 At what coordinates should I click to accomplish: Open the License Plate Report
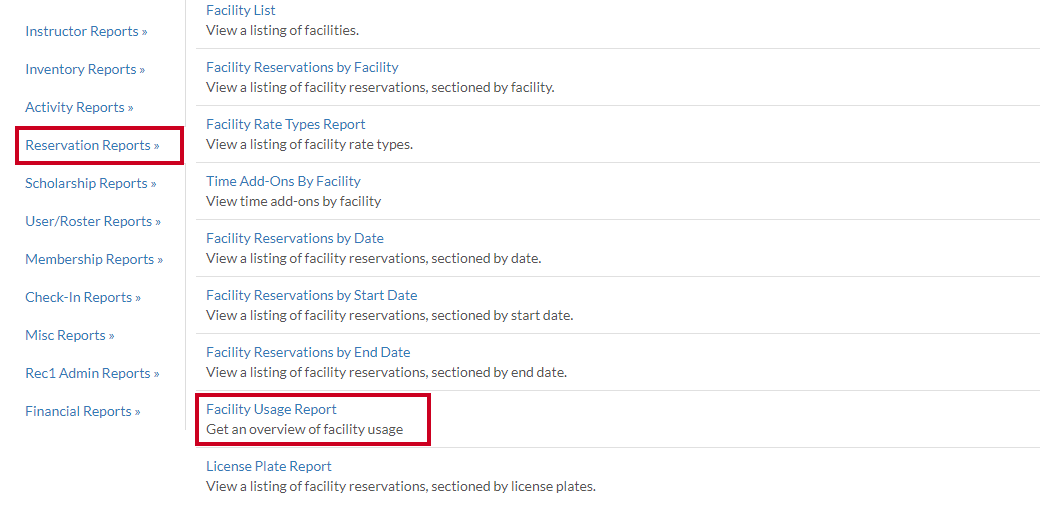269,466
